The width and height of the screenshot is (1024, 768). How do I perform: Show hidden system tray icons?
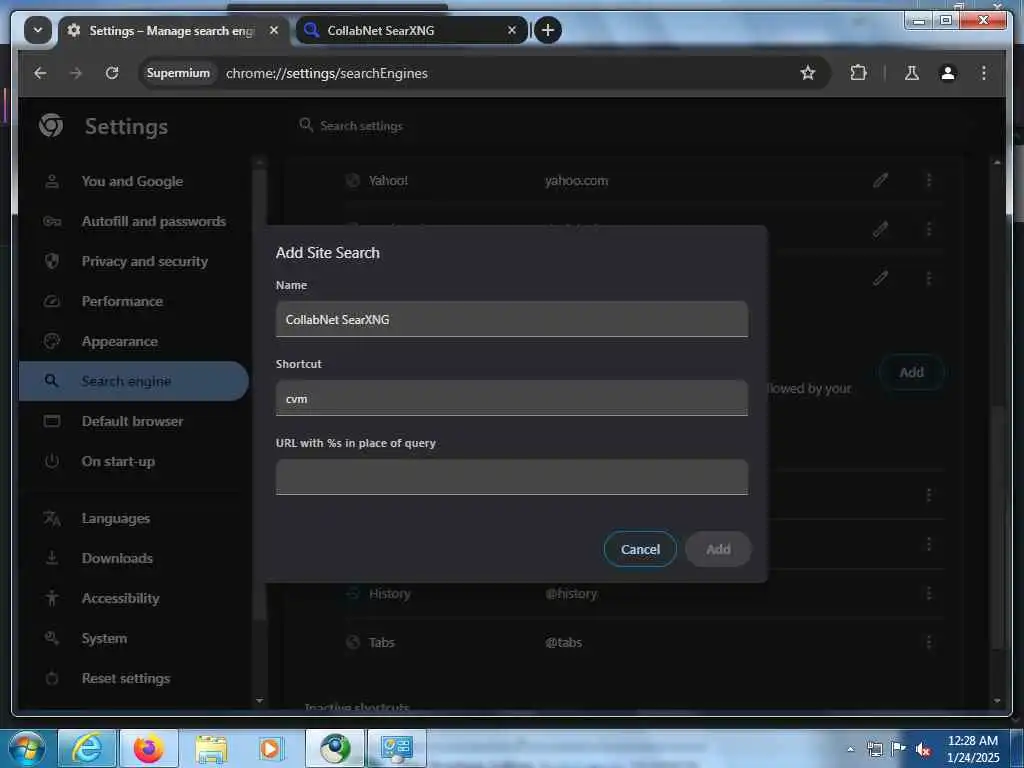click(x=850, y=750)
